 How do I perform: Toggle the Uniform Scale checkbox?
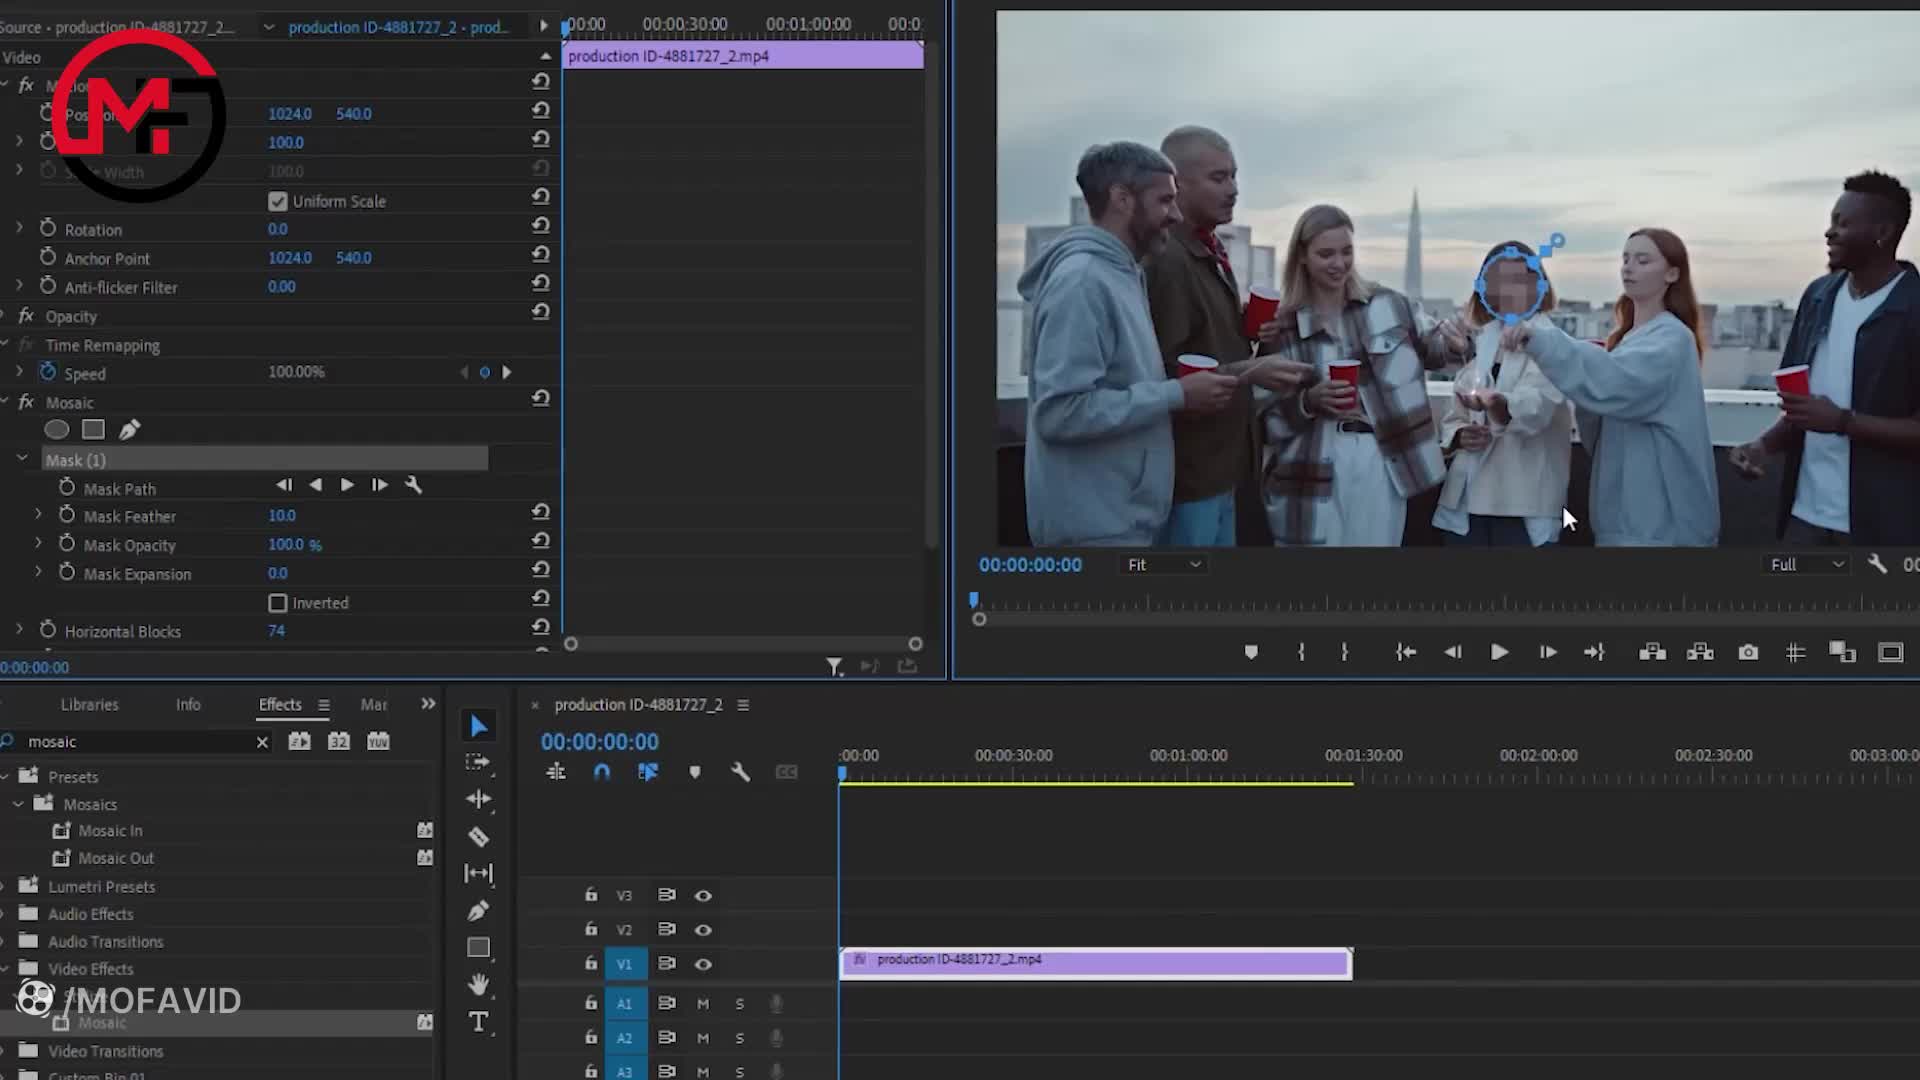[278, 201]
